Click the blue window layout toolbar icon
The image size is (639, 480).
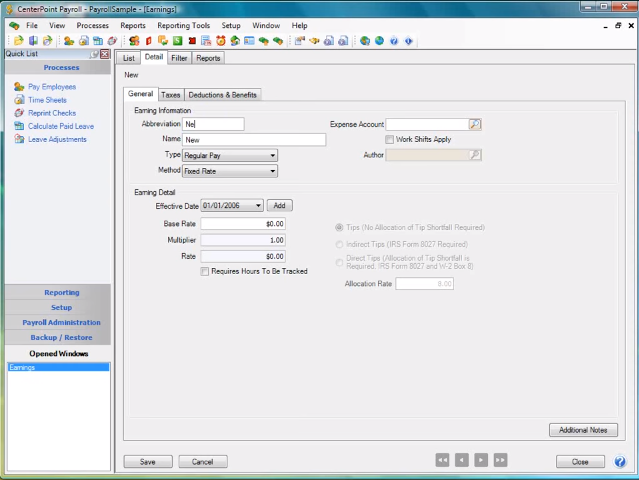coord(249,40)
